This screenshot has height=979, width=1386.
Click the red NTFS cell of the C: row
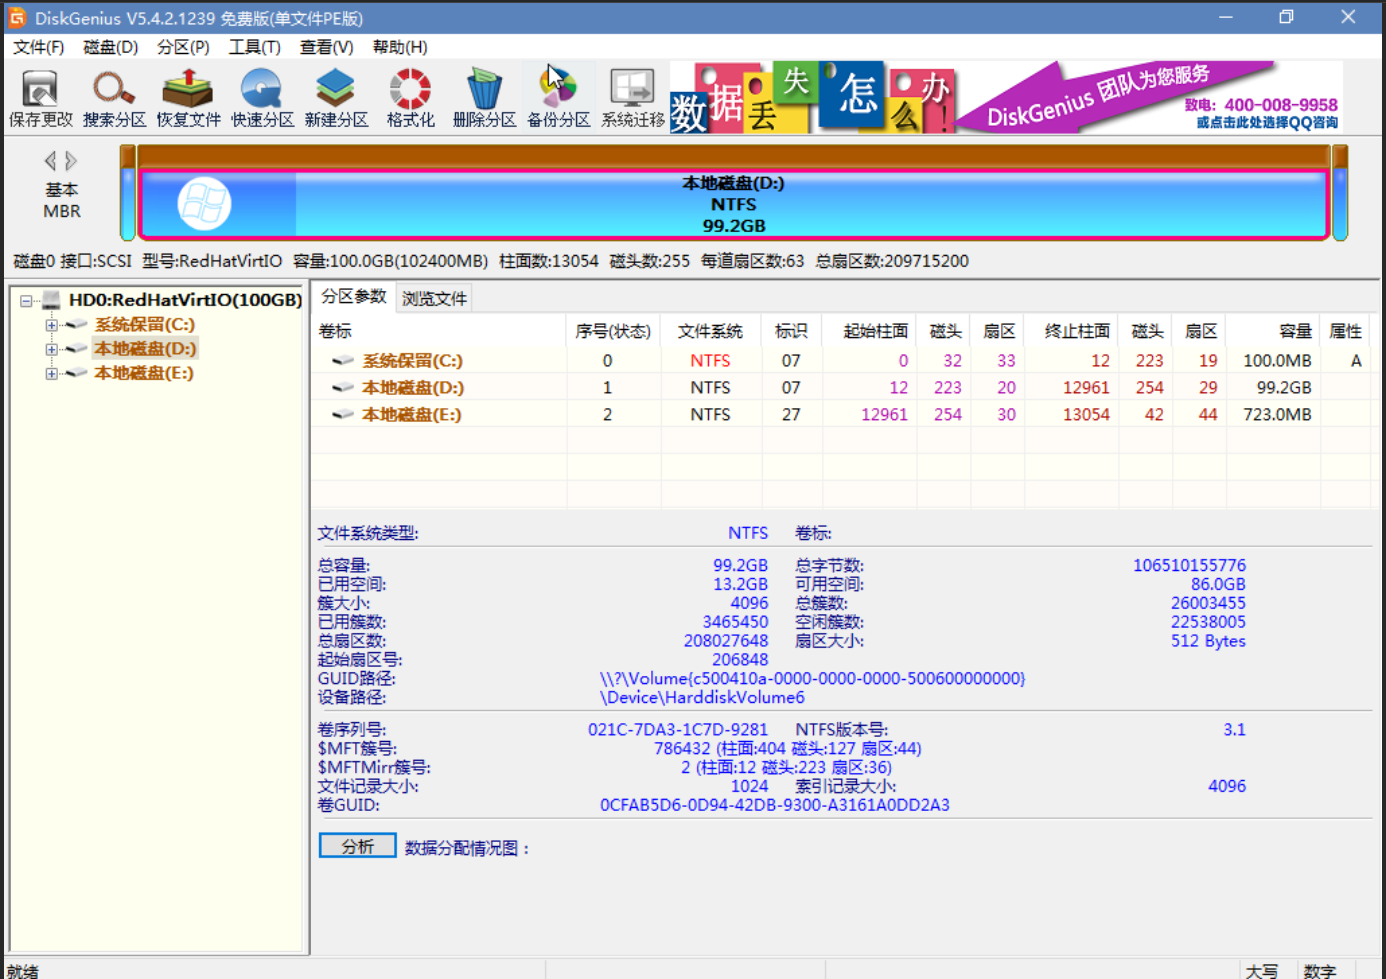[710, 360]
